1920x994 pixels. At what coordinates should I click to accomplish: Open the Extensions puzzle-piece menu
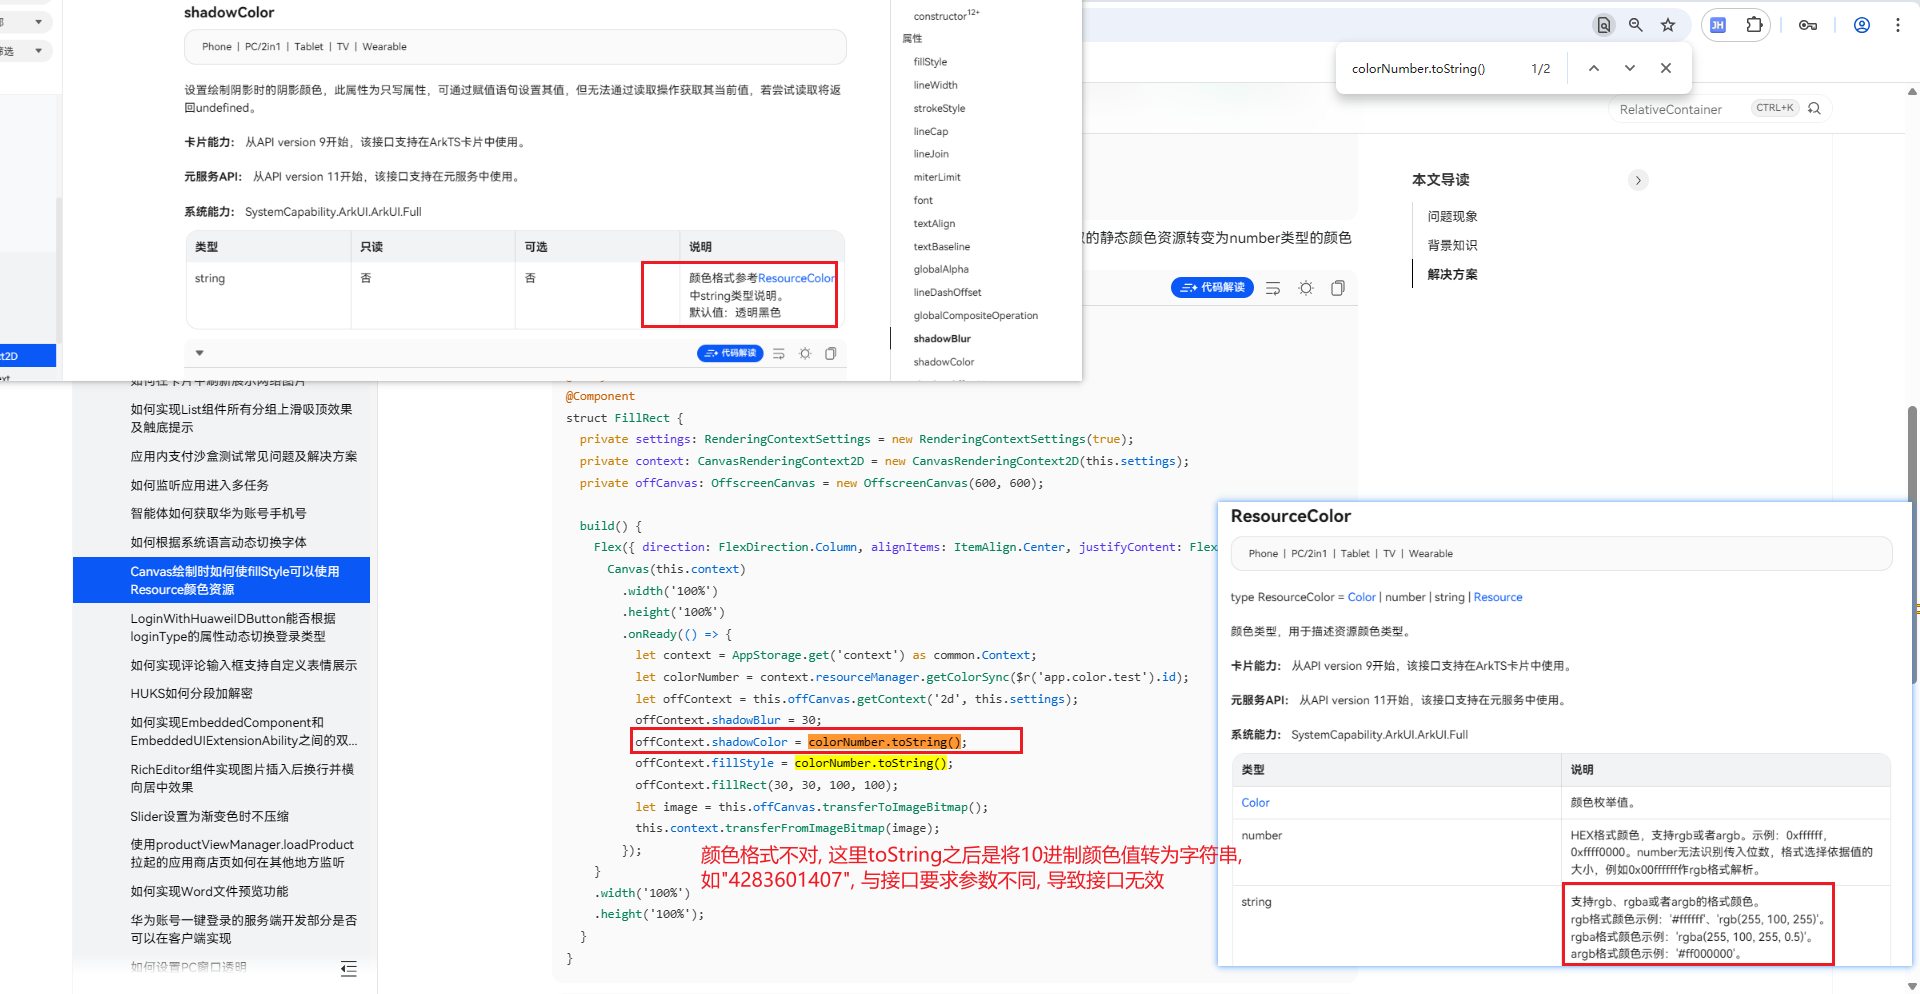[x=1754, y=25]
